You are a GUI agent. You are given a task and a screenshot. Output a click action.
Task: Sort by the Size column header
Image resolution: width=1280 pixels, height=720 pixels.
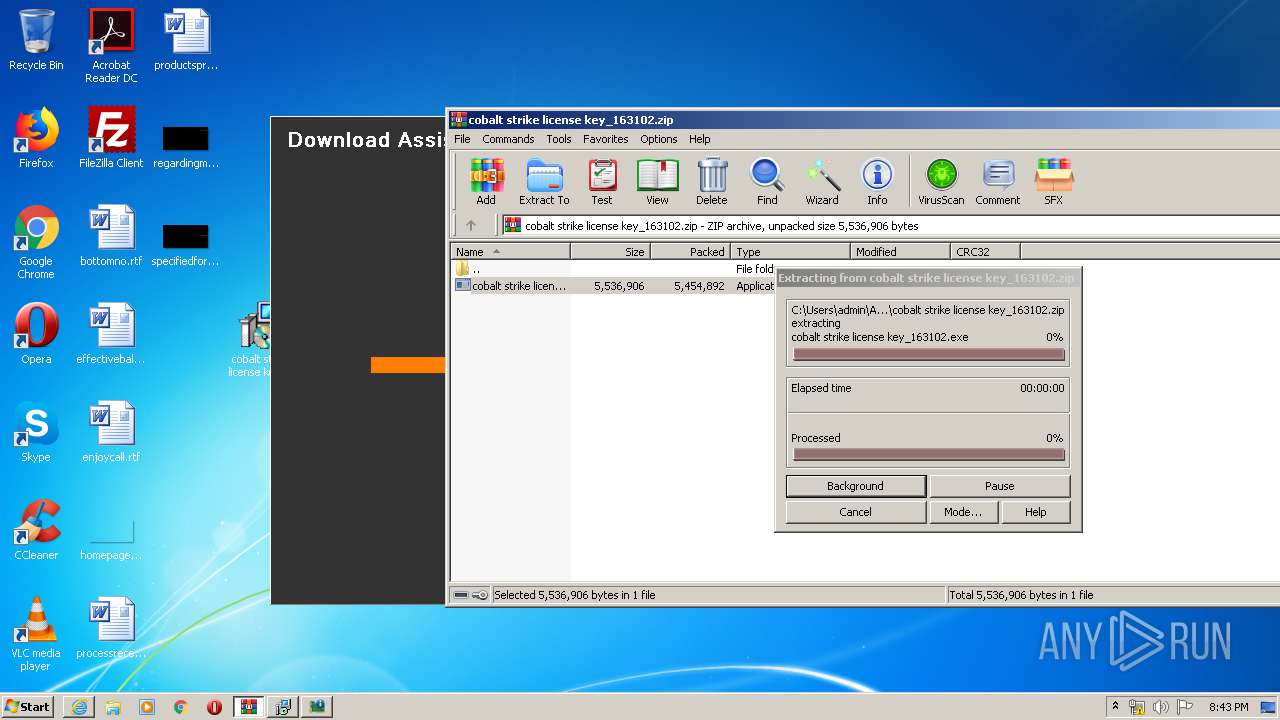(611, 252)
